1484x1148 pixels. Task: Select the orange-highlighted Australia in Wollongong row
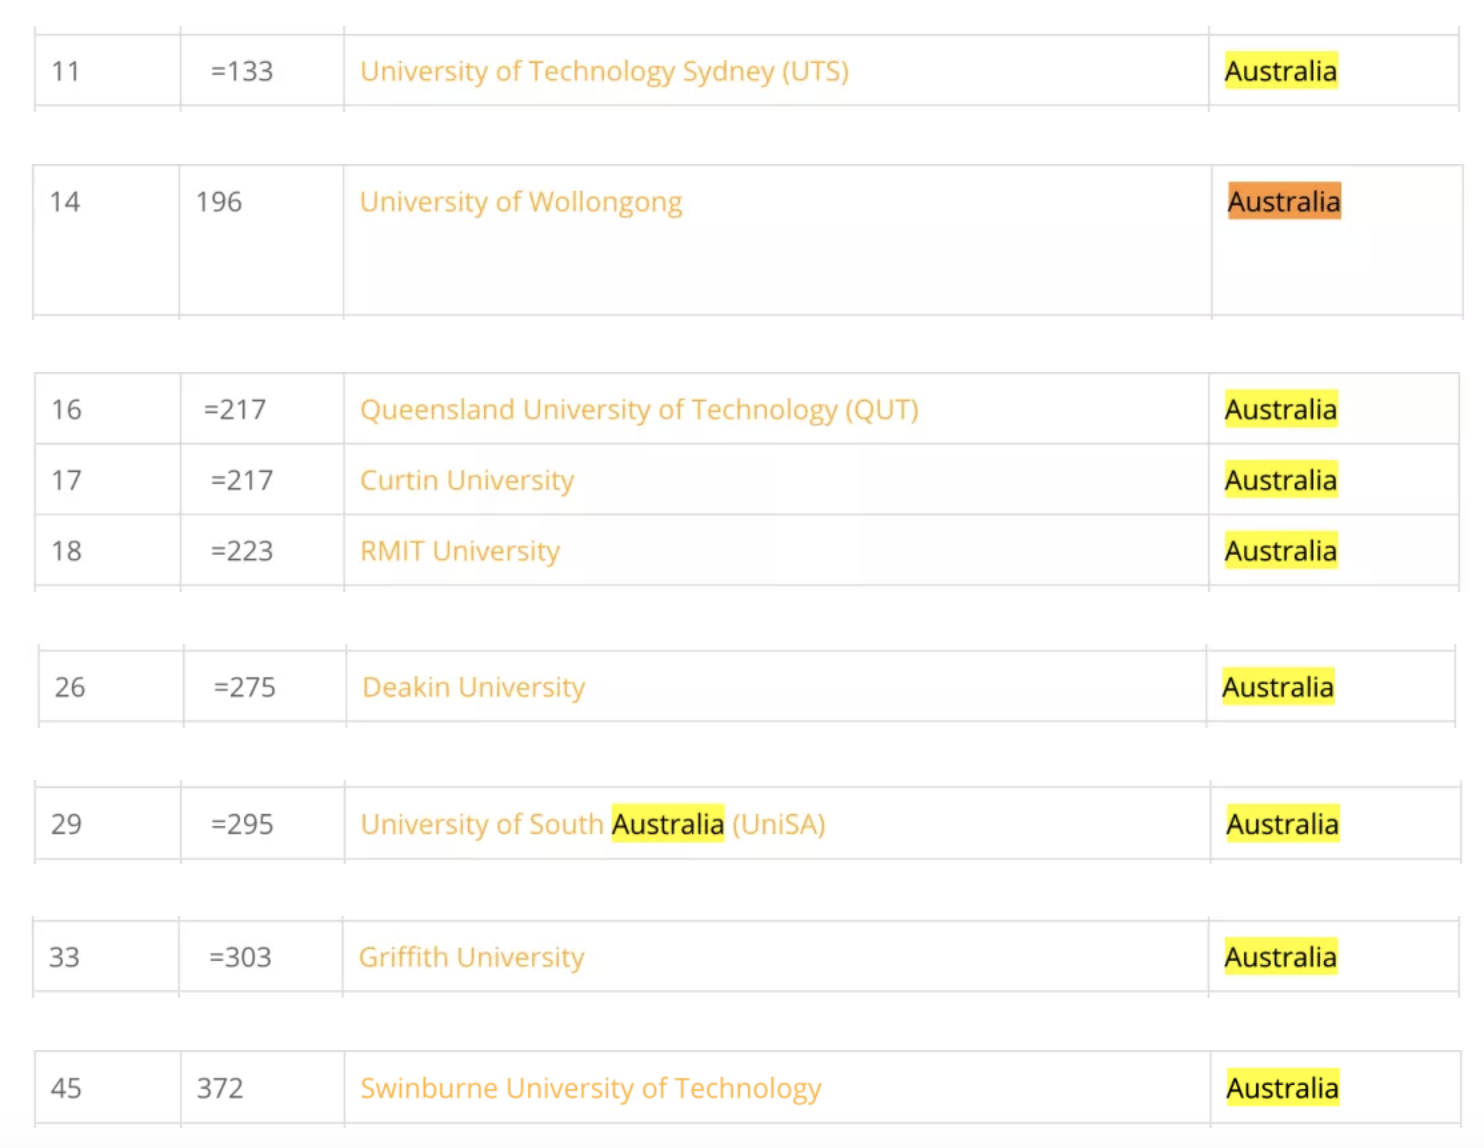(x=1284, y=202)
